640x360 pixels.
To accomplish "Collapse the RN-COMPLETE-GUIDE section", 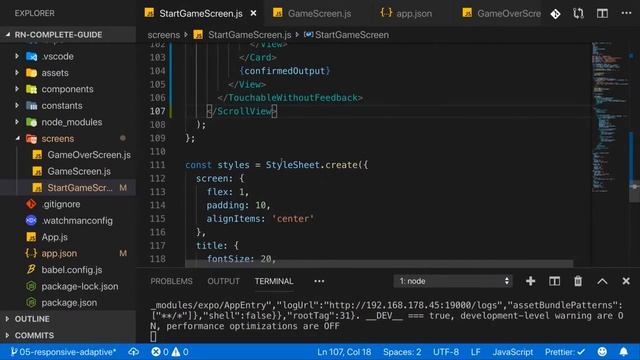I will [x=58, y=35].
